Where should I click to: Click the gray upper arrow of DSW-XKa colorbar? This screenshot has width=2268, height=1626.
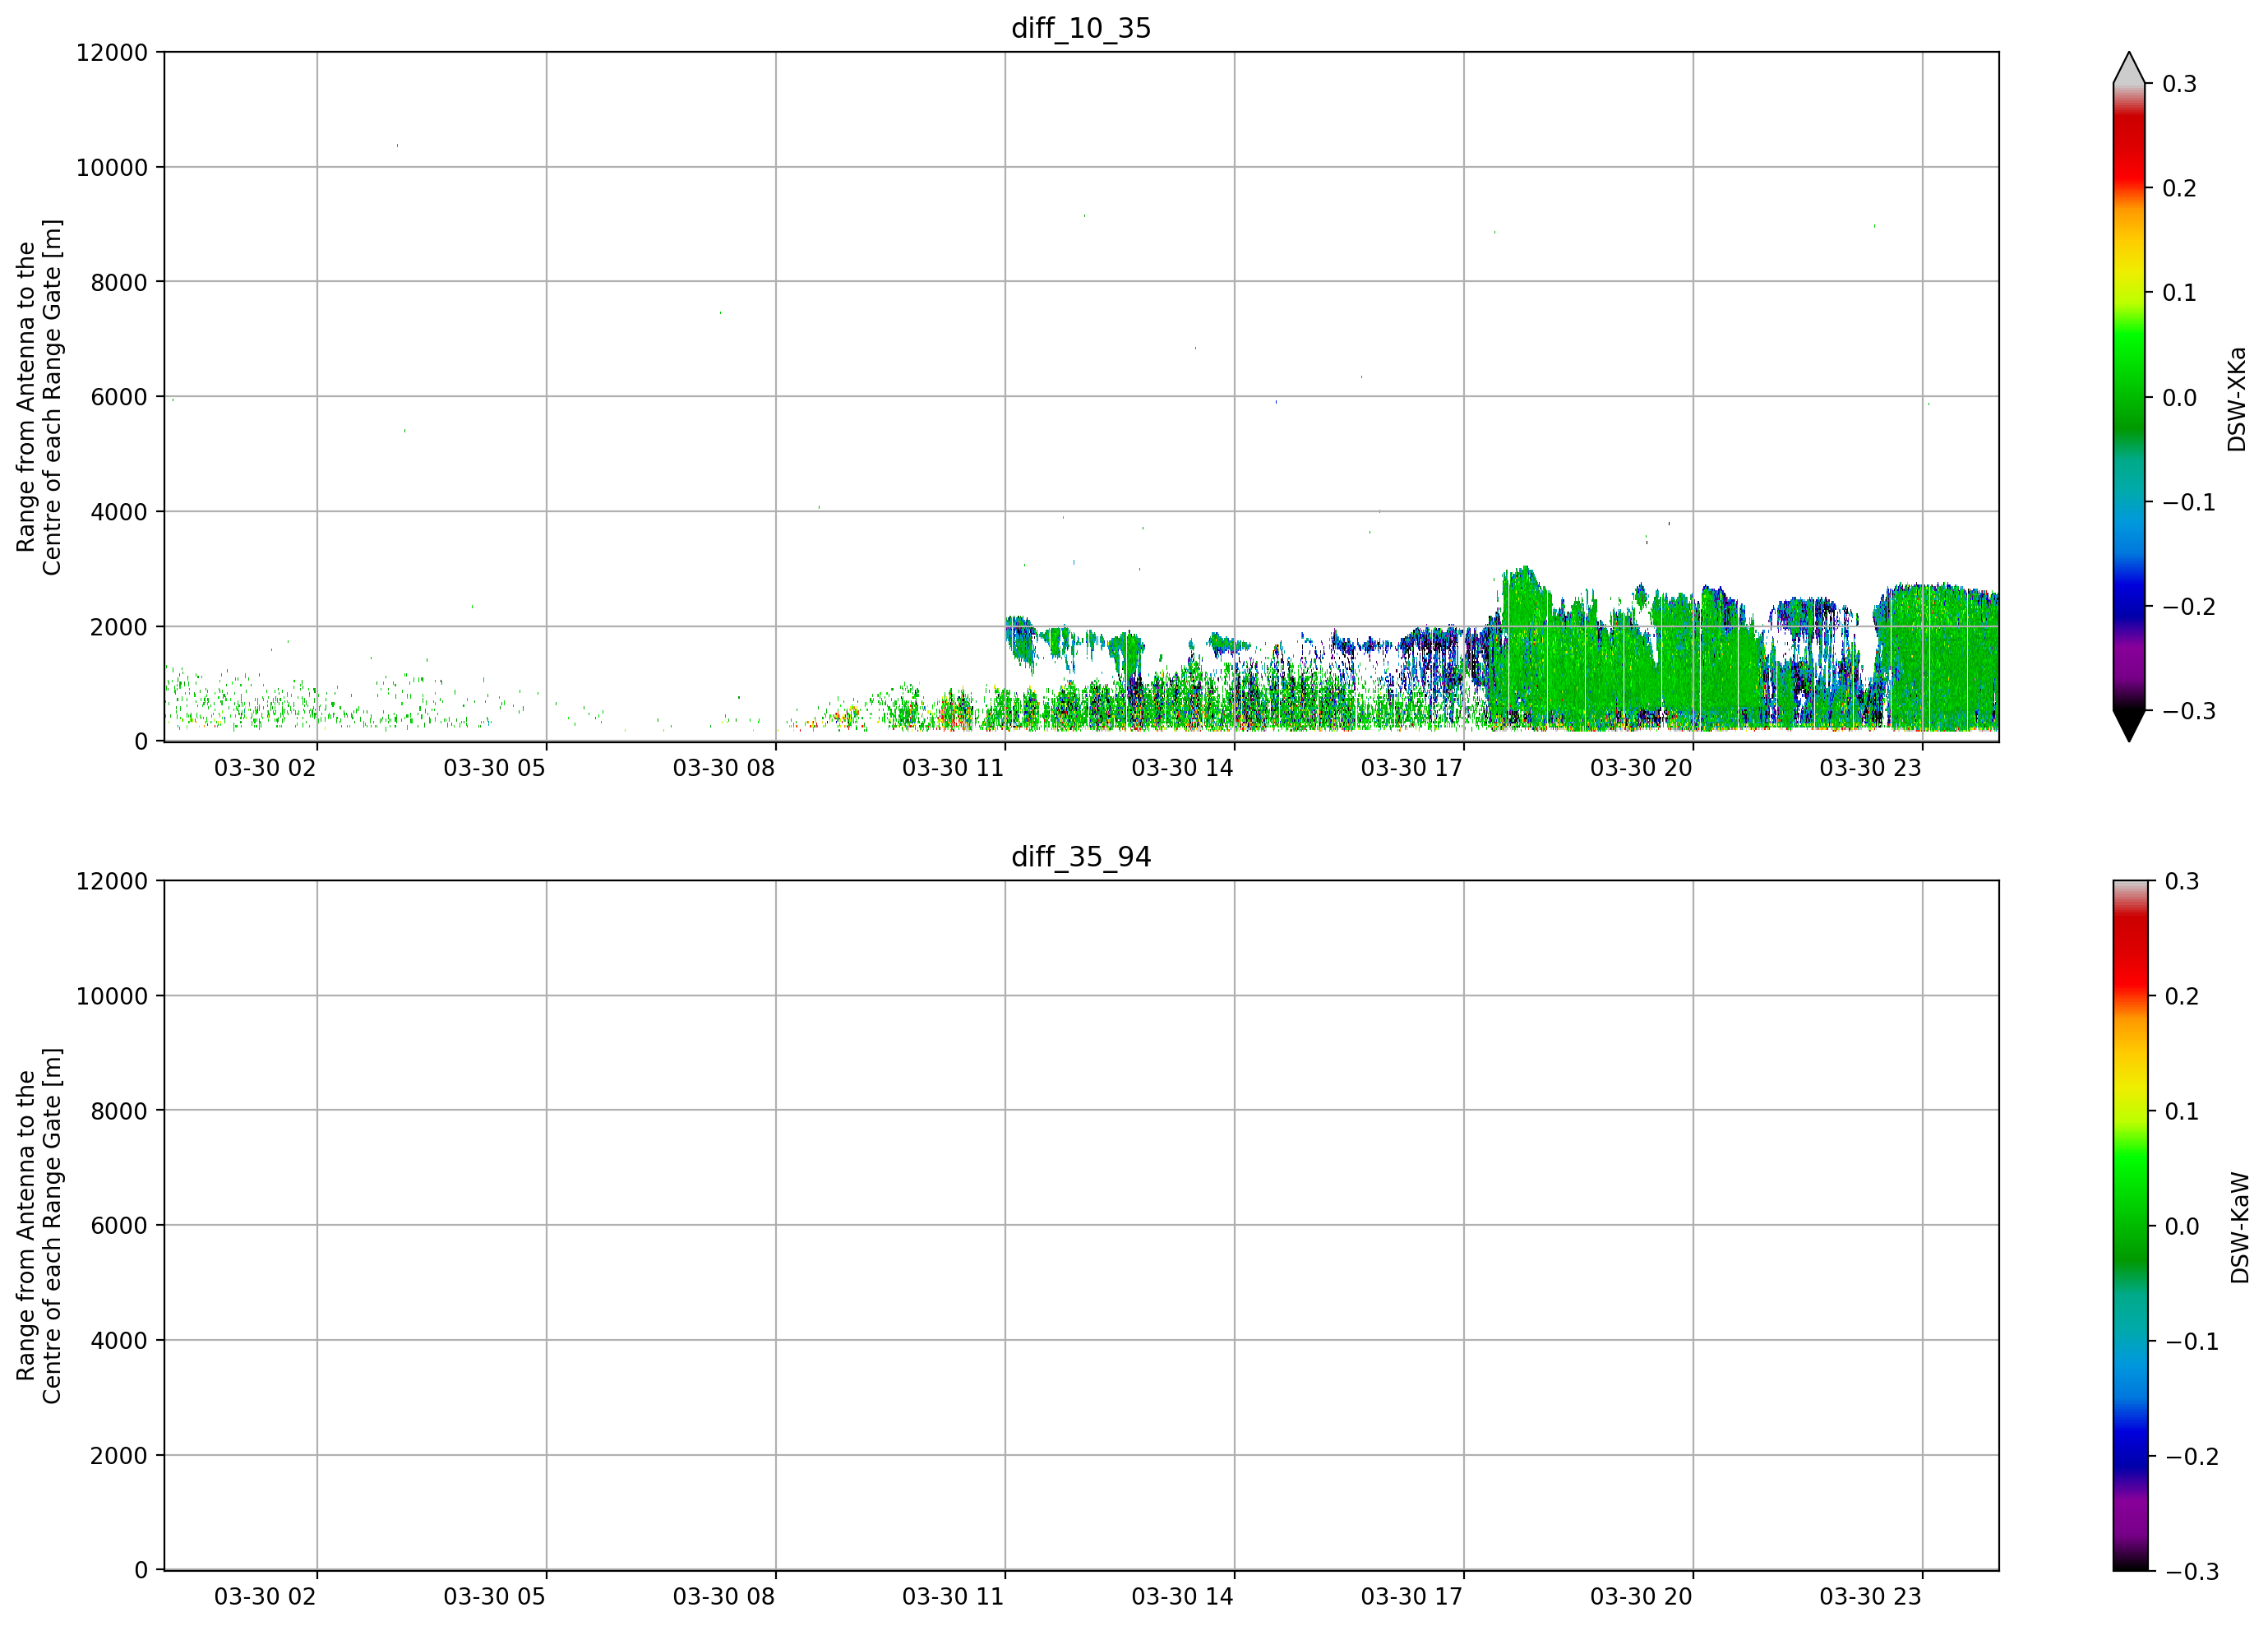pyautogui.click(x=2129, y=70)
